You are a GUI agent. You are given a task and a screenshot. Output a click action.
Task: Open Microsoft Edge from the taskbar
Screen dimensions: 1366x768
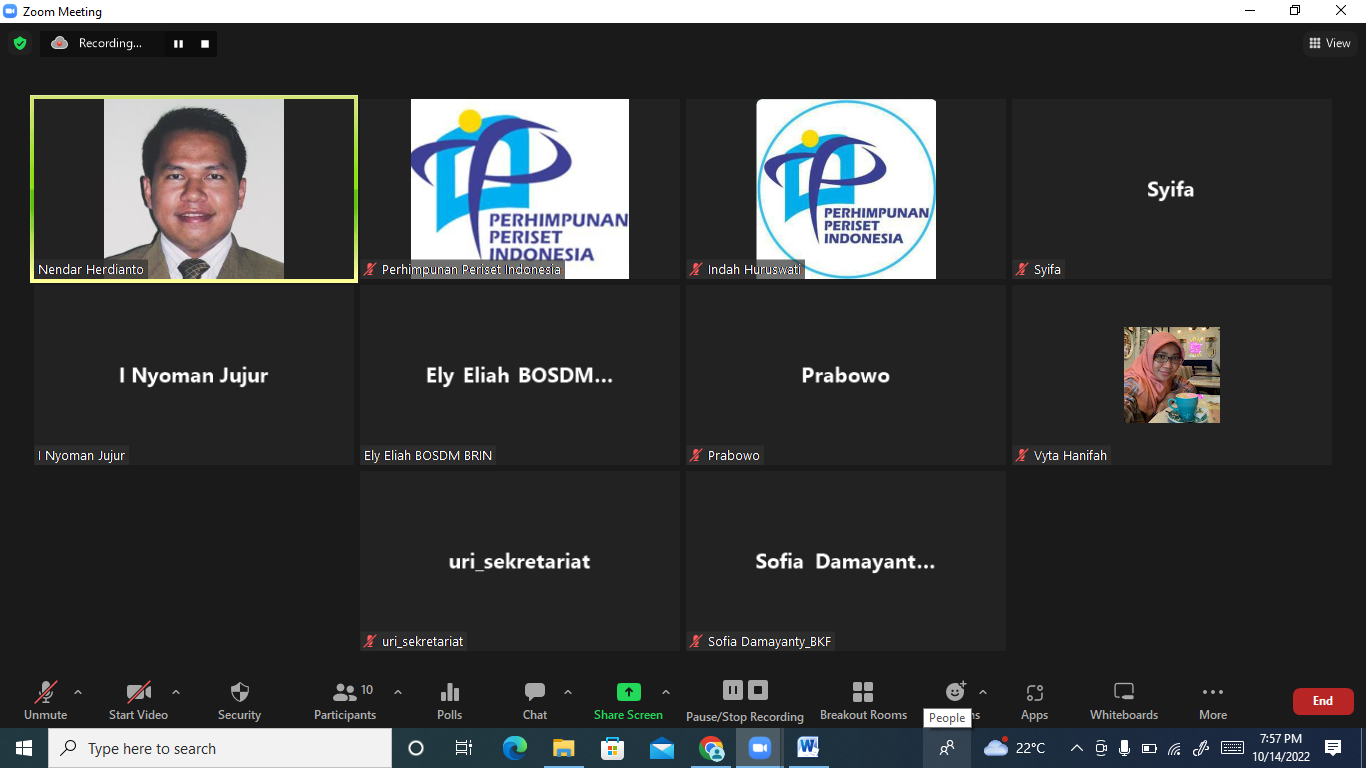click(x=515, y=748)
